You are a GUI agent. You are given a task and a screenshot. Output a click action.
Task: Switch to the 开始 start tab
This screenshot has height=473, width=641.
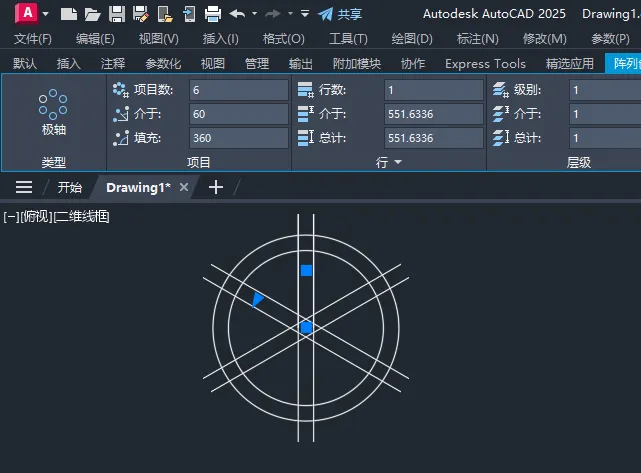(x=69, y=188)
